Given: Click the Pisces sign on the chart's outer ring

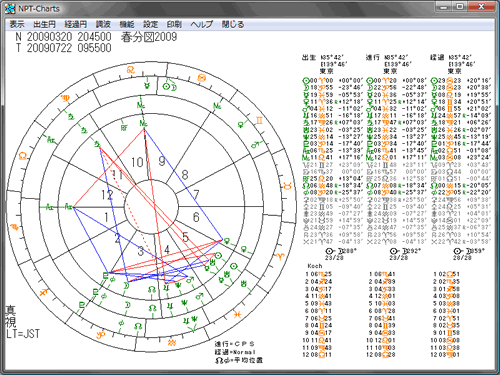Looking at the screenshot, I should click(237, 314).
